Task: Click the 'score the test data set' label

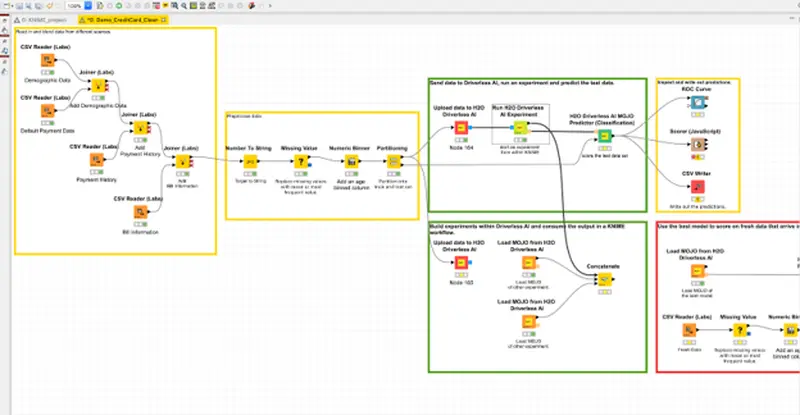Action: click(x=605, y=156)
